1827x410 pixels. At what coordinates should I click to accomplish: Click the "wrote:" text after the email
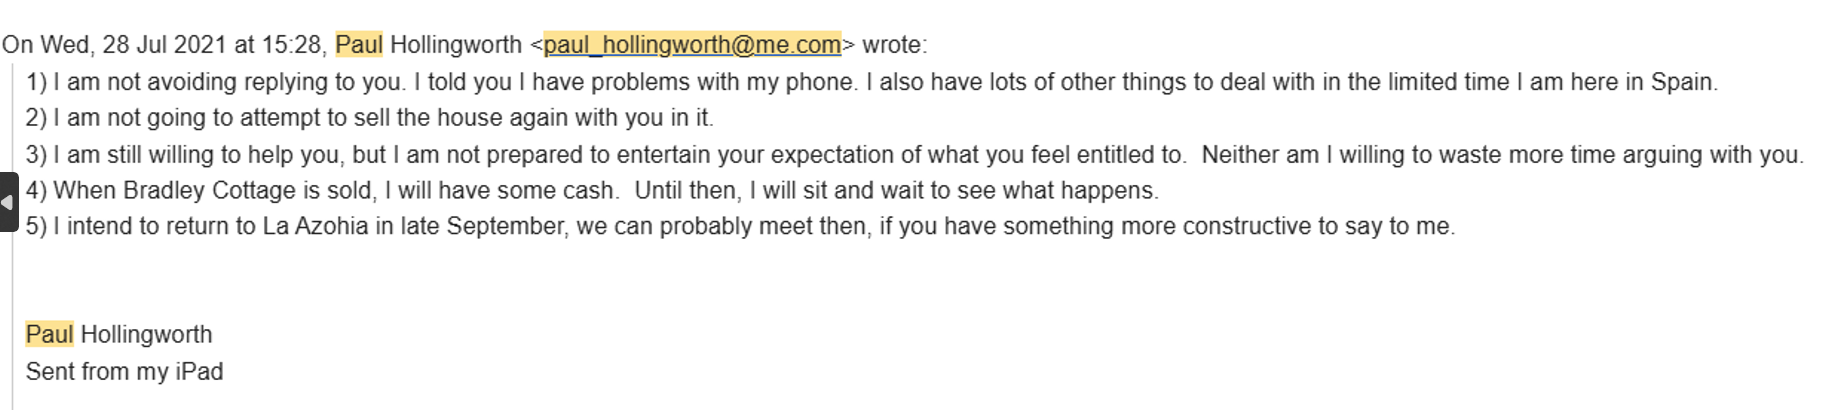(894, 45)
